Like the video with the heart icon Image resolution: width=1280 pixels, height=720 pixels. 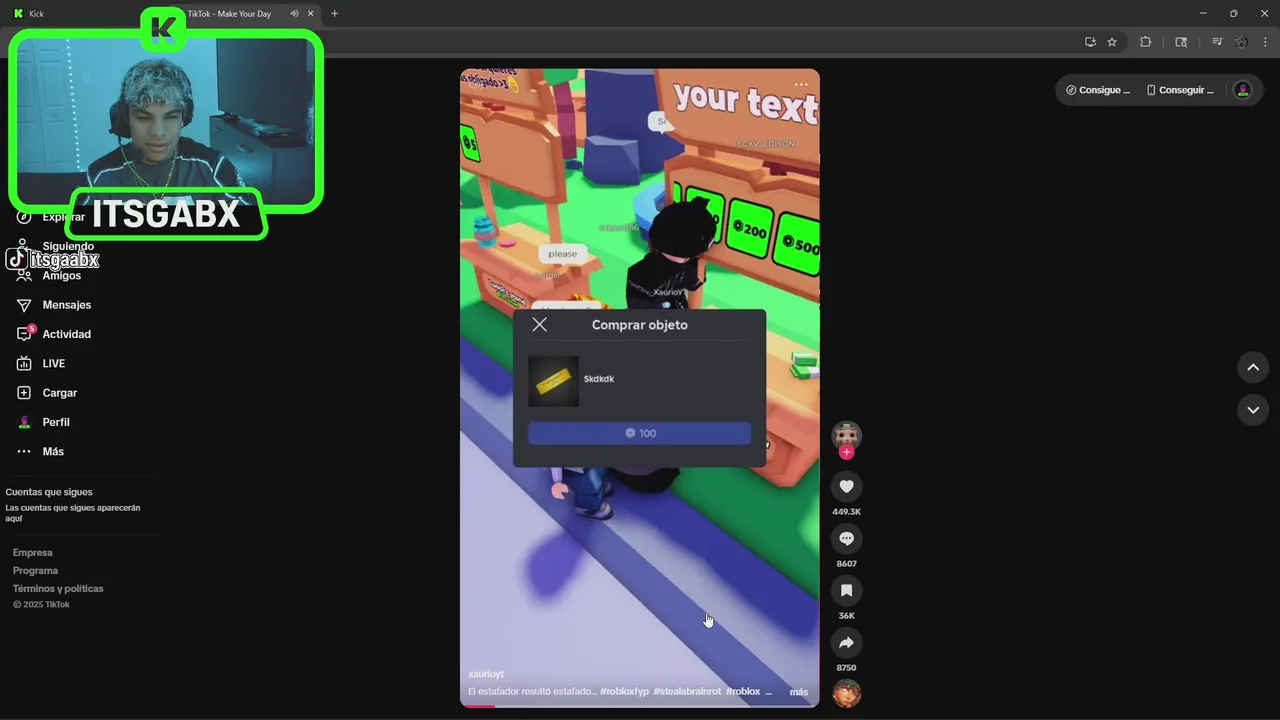point(846,486)
